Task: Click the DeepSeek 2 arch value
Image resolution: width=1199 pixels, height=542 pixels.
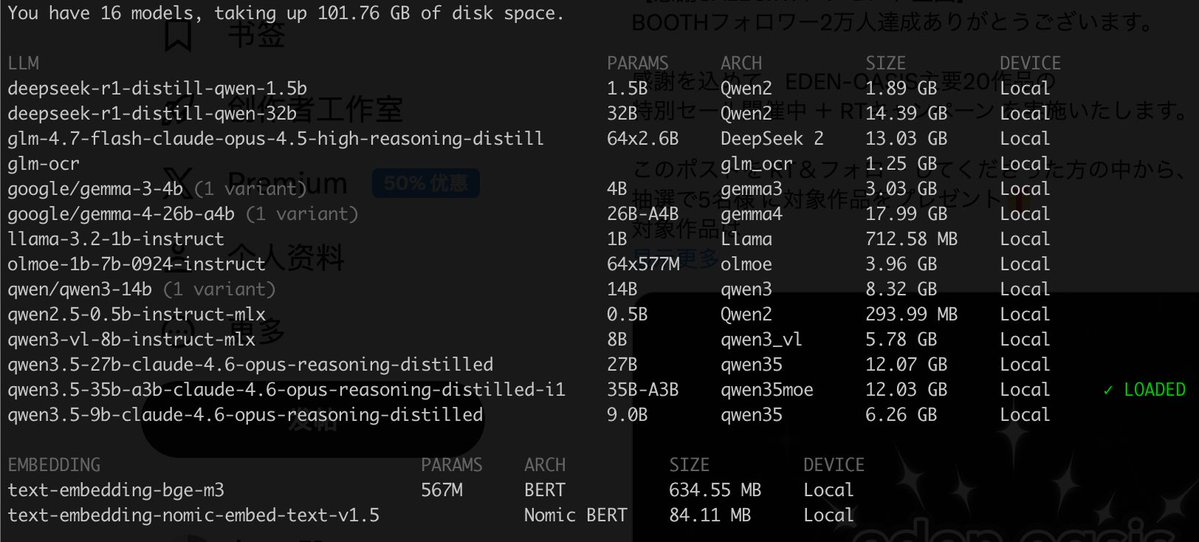Action: tap(772, 138)
